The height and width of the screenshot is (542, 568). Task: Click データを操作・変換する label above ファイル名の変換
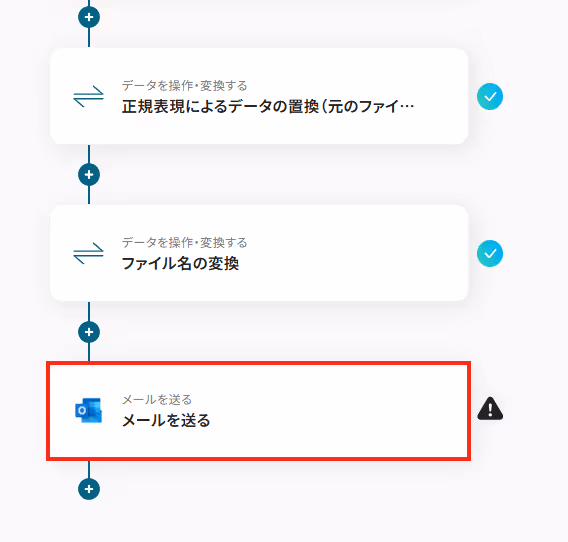184,243
